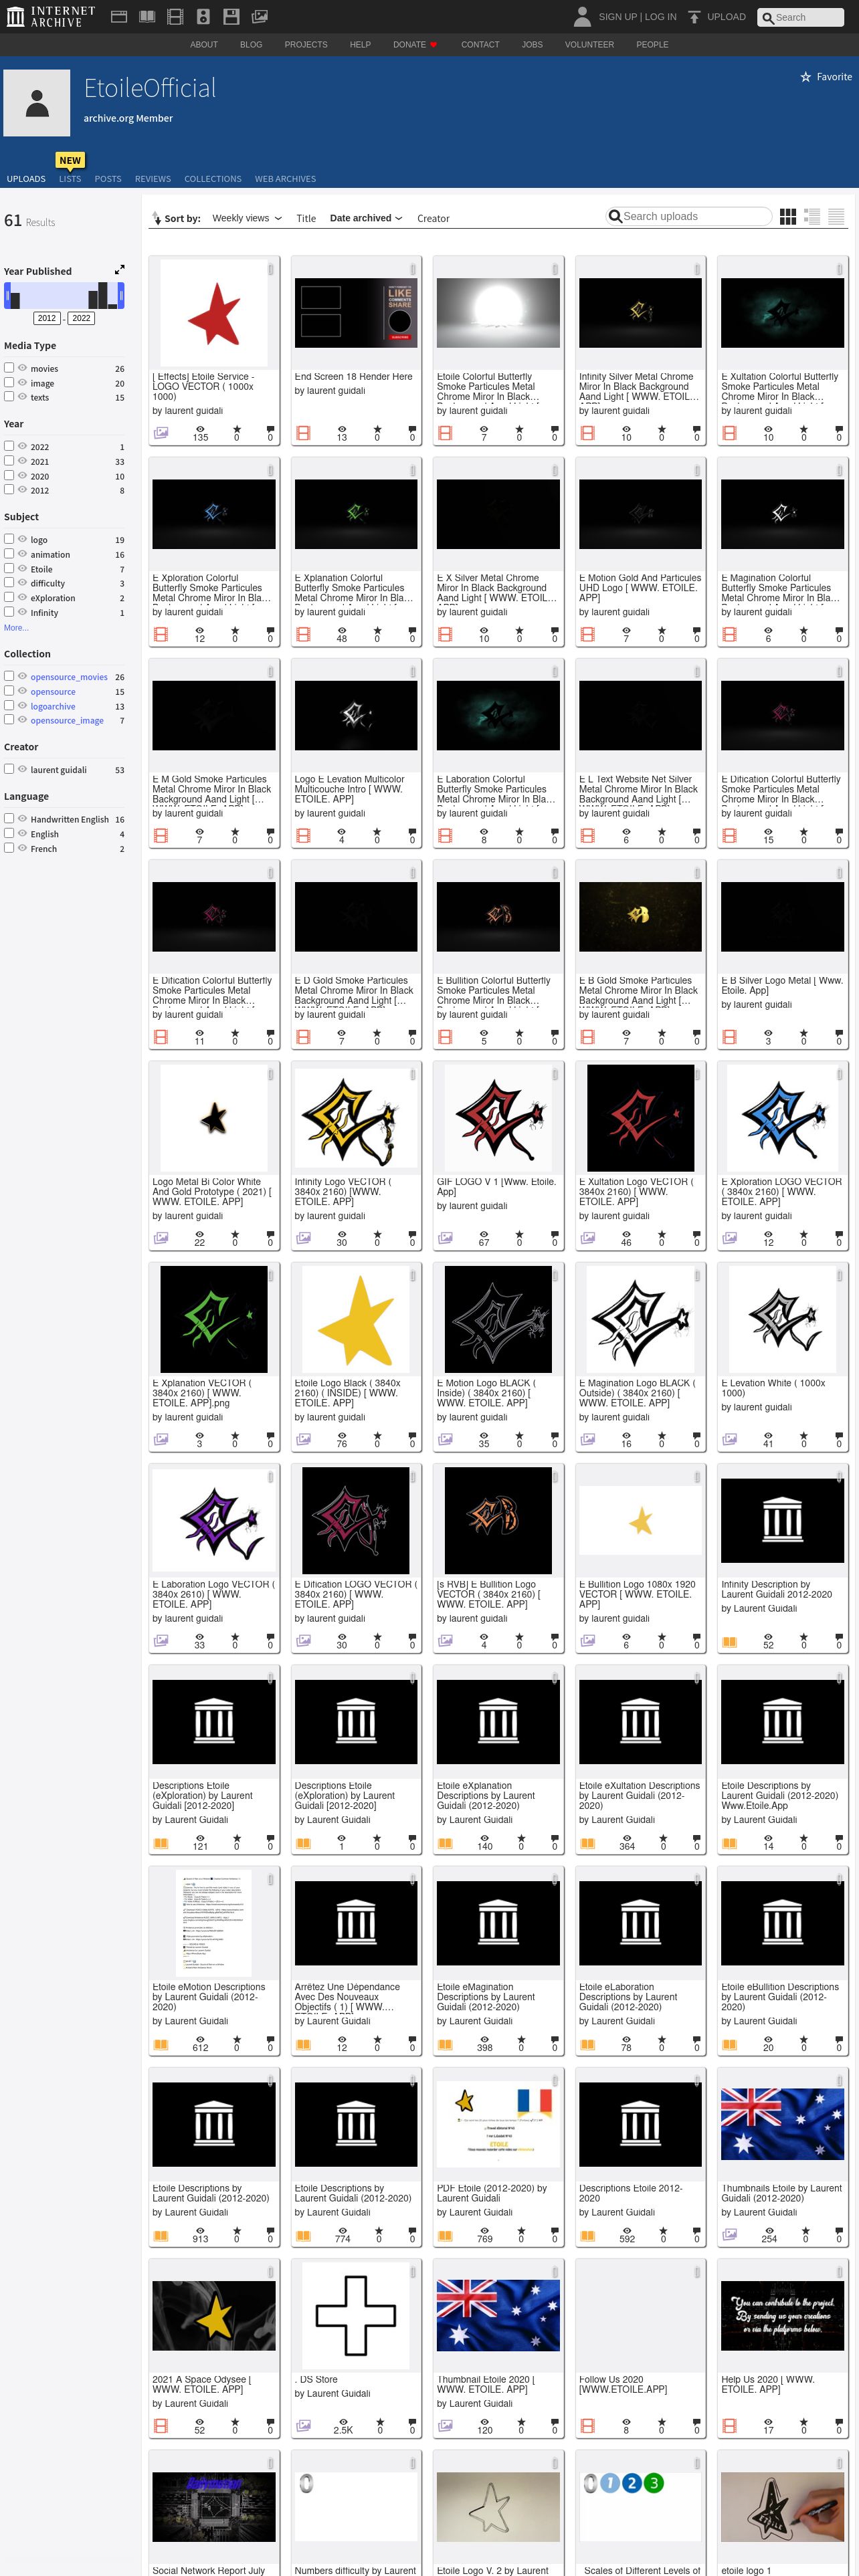This screenshot has height=2576, width=859.
Task: Switch to compact list view icon
Action: [x=836, y=216]
